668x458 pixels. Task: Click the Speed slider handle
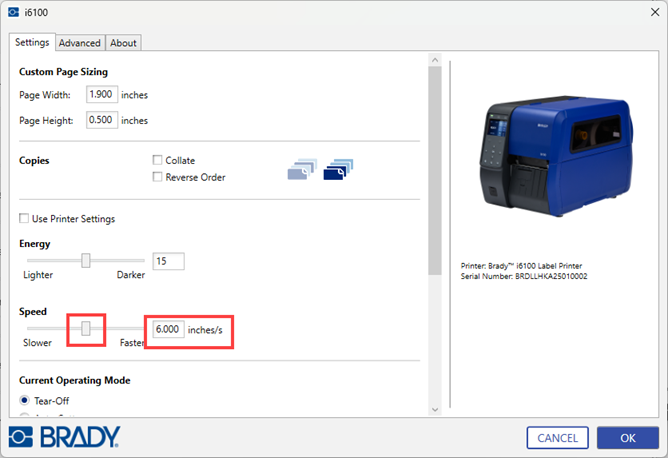click(x=87, y=328)
